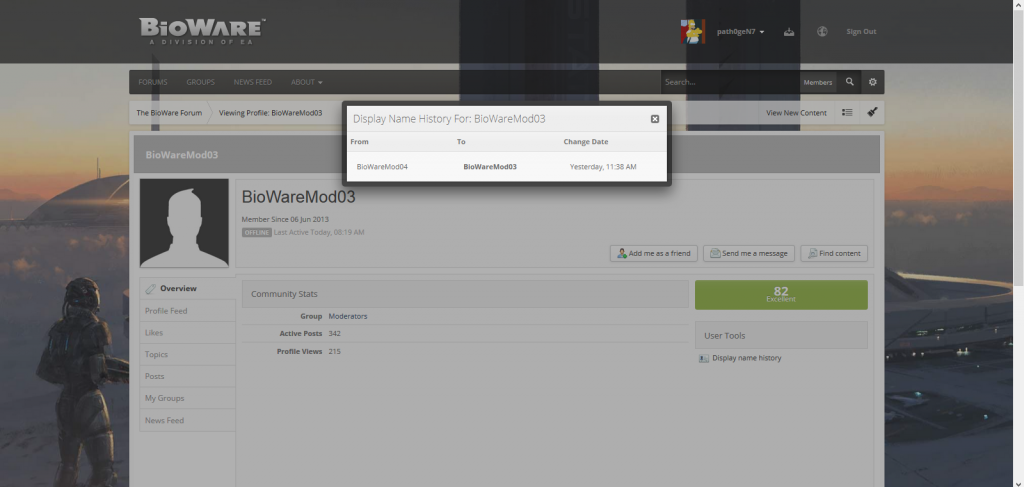This screenshot has width=1024, height=487.
Task: Click the Display name history icon
Action: [x=703, y=358]
